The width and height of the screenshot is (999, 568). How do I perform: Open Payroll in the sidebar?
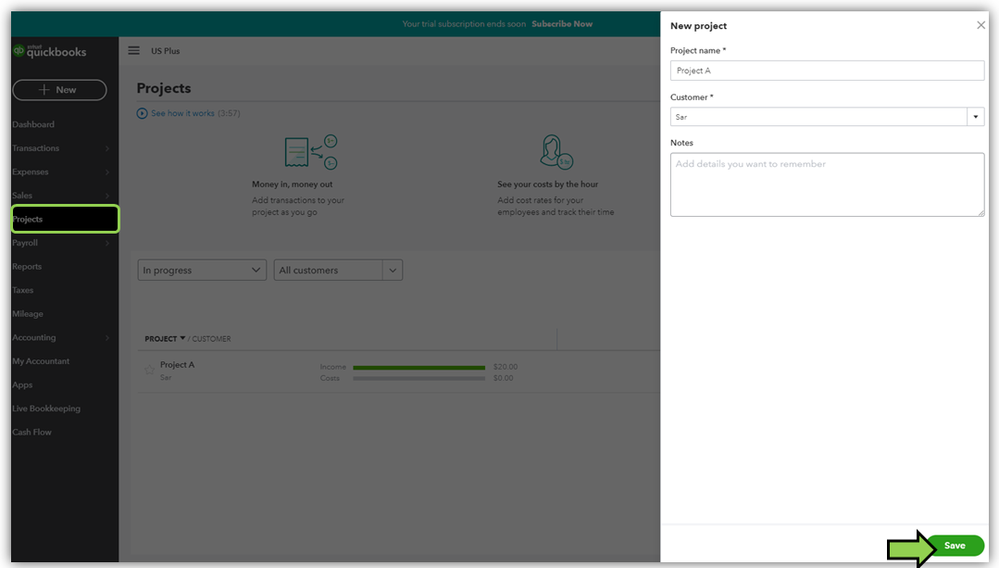coord(25,243)
